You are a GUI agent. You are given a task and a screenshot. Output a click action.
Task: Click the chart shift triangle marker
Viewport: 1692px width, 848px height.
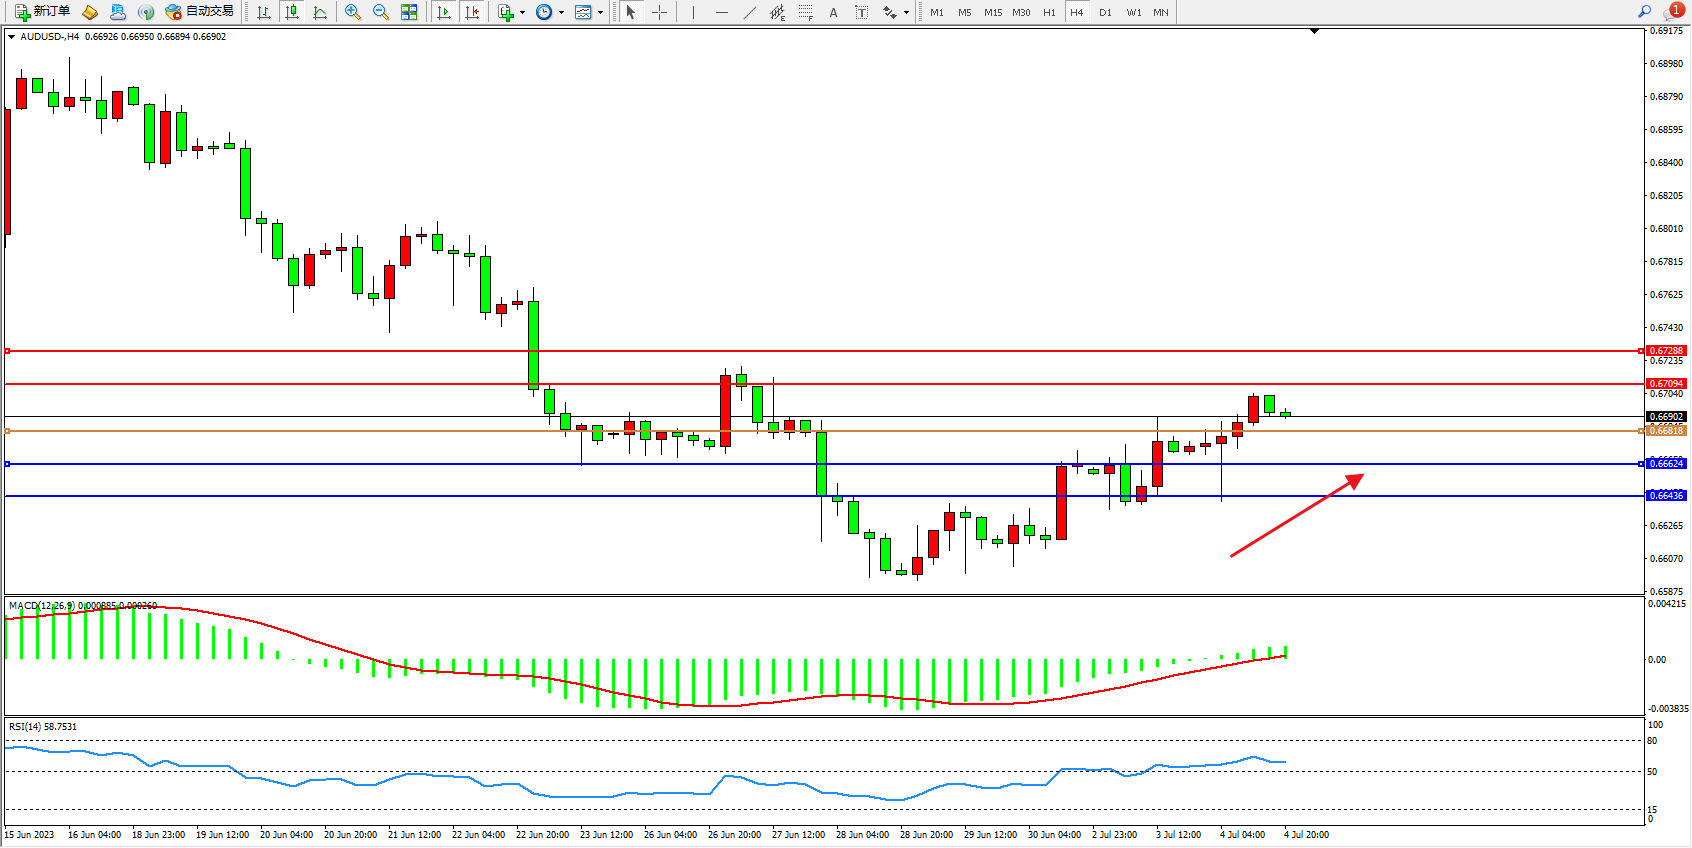[1314, 32]
